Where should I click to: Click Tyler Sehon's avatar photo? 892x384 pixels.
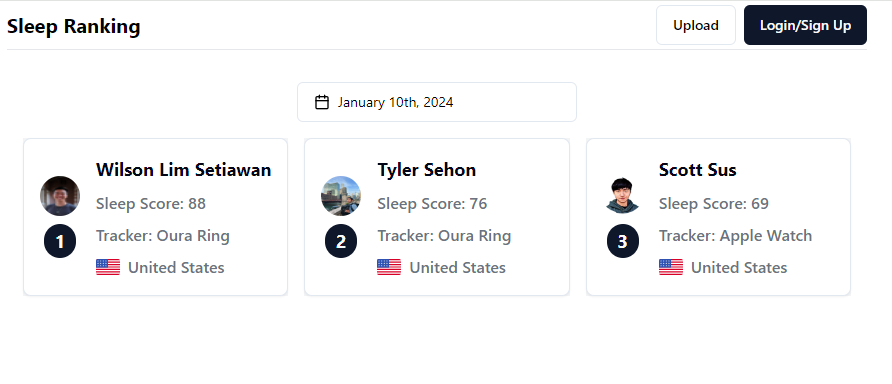click(x=341, y=196)
